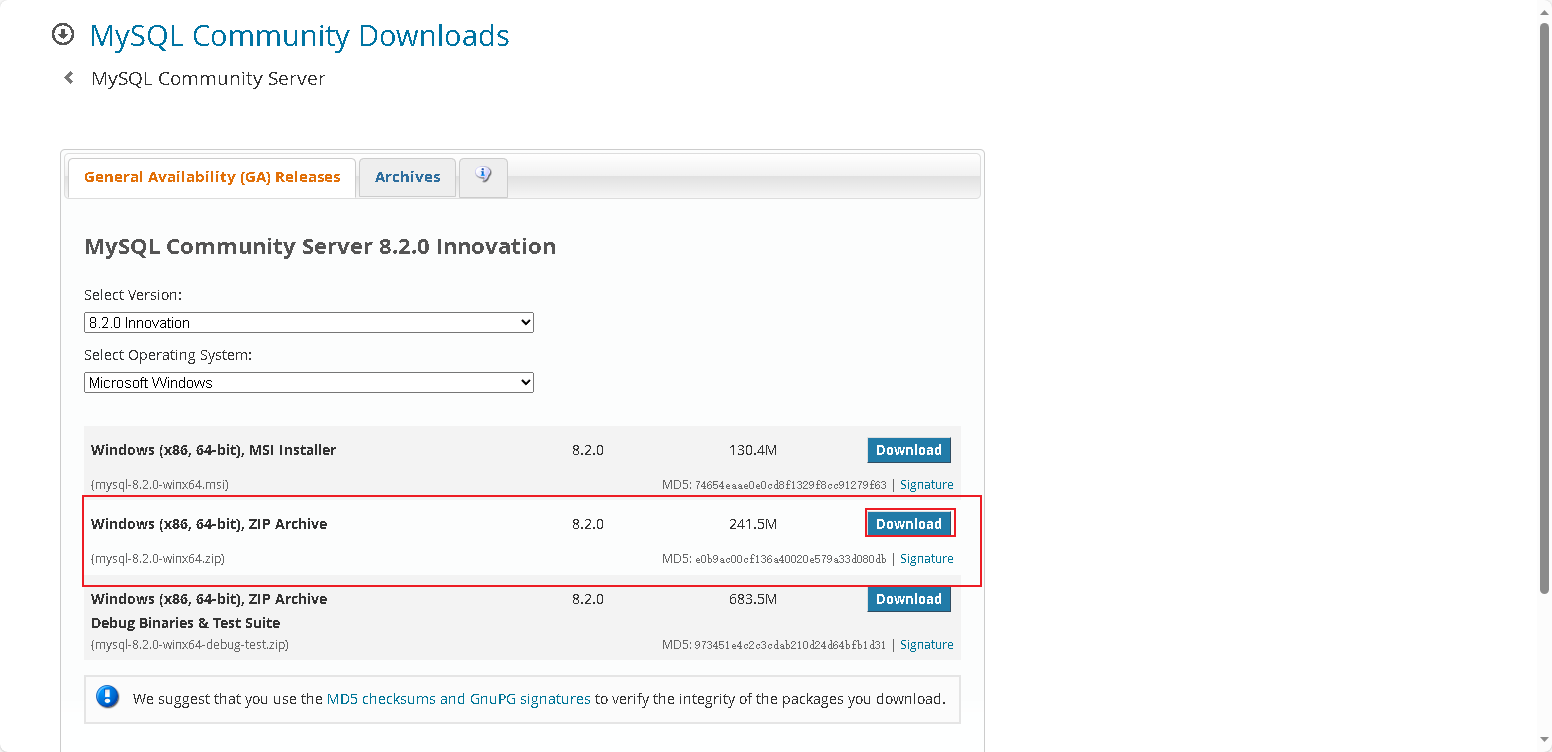Click the scrollbar down arrow
1552x752 pixels.
tap(1544, 744)
